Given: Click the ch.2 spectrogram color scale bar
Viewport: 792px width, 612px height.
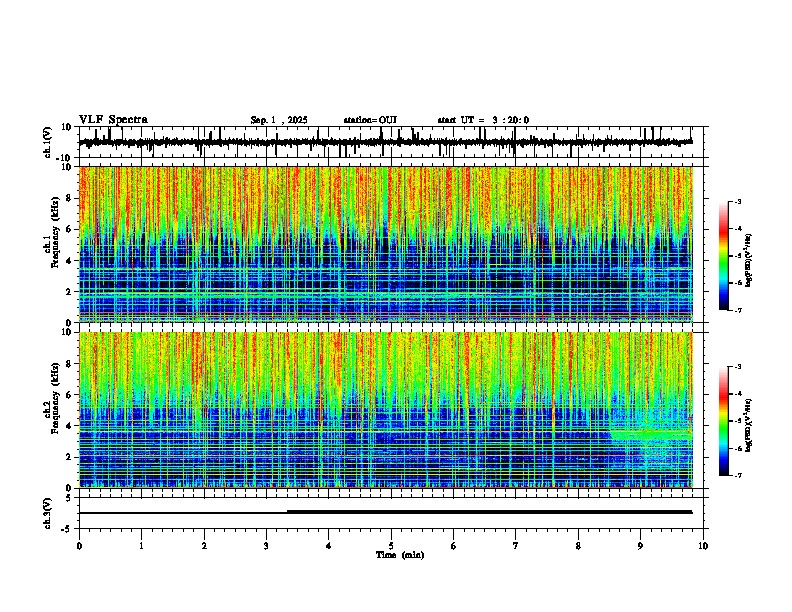Looking at the screenshot, I should click(x=724, y=421).
